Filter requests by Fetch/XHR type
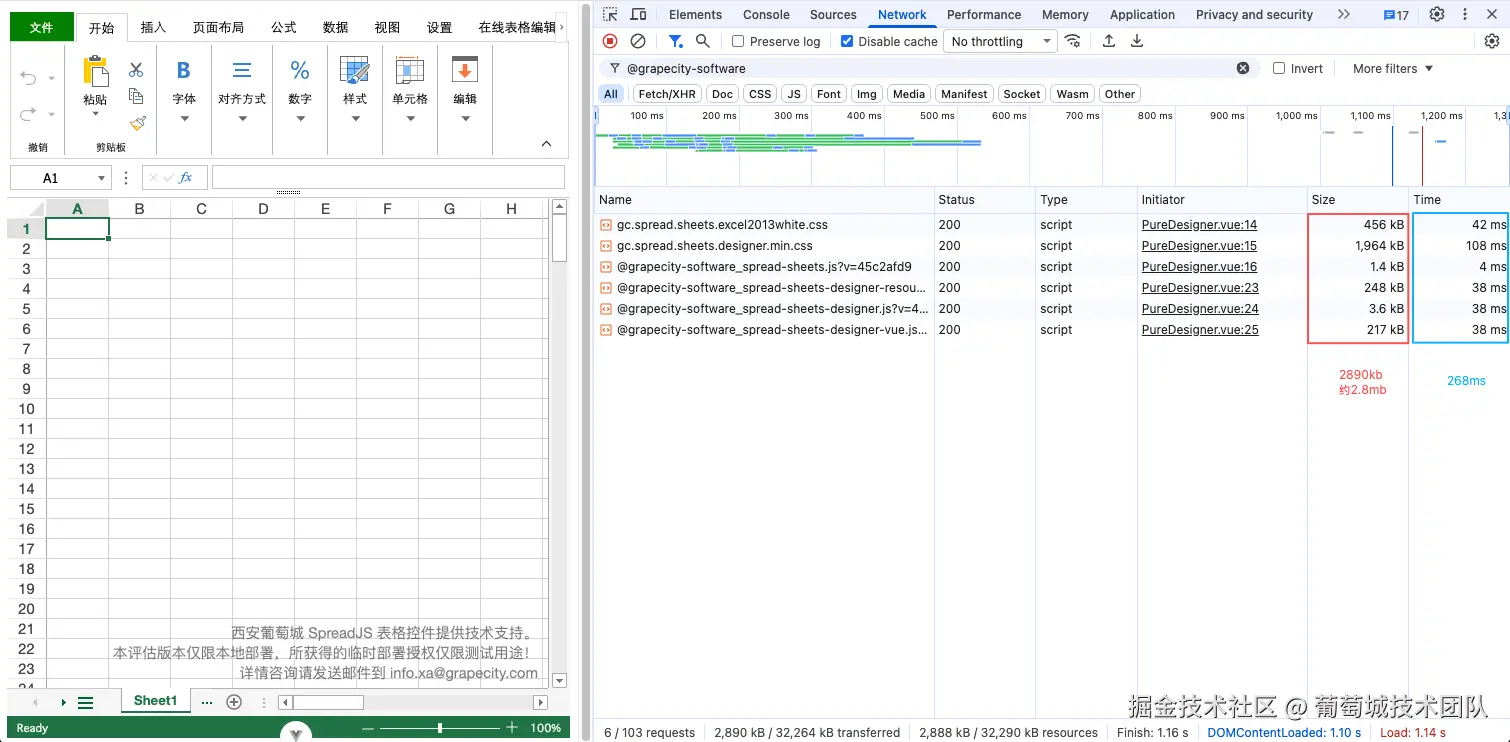The image size is (1510, 742). point(666,94)
